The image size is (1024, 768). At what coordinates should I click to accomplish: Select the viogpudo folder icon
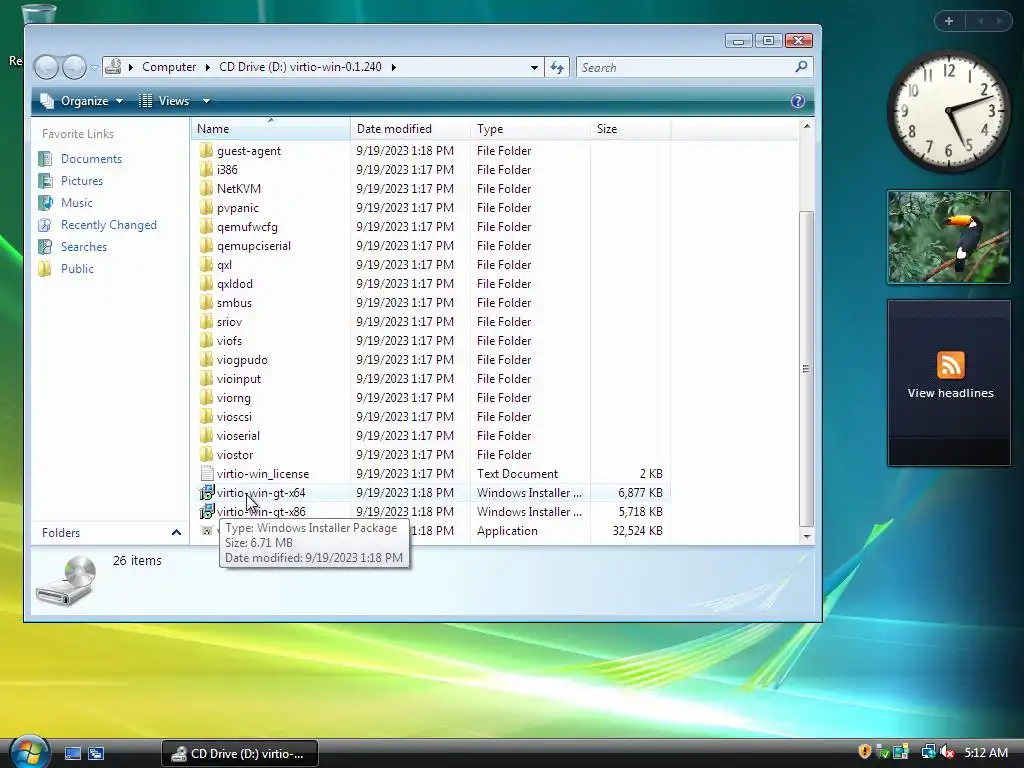pos(206,359)
